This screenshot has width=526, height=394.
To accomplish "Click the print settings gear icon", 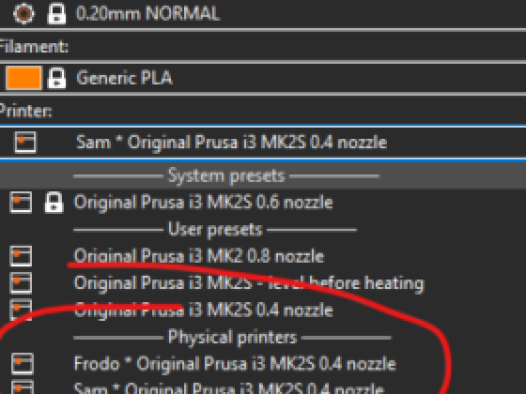I will tap(23, 13).
